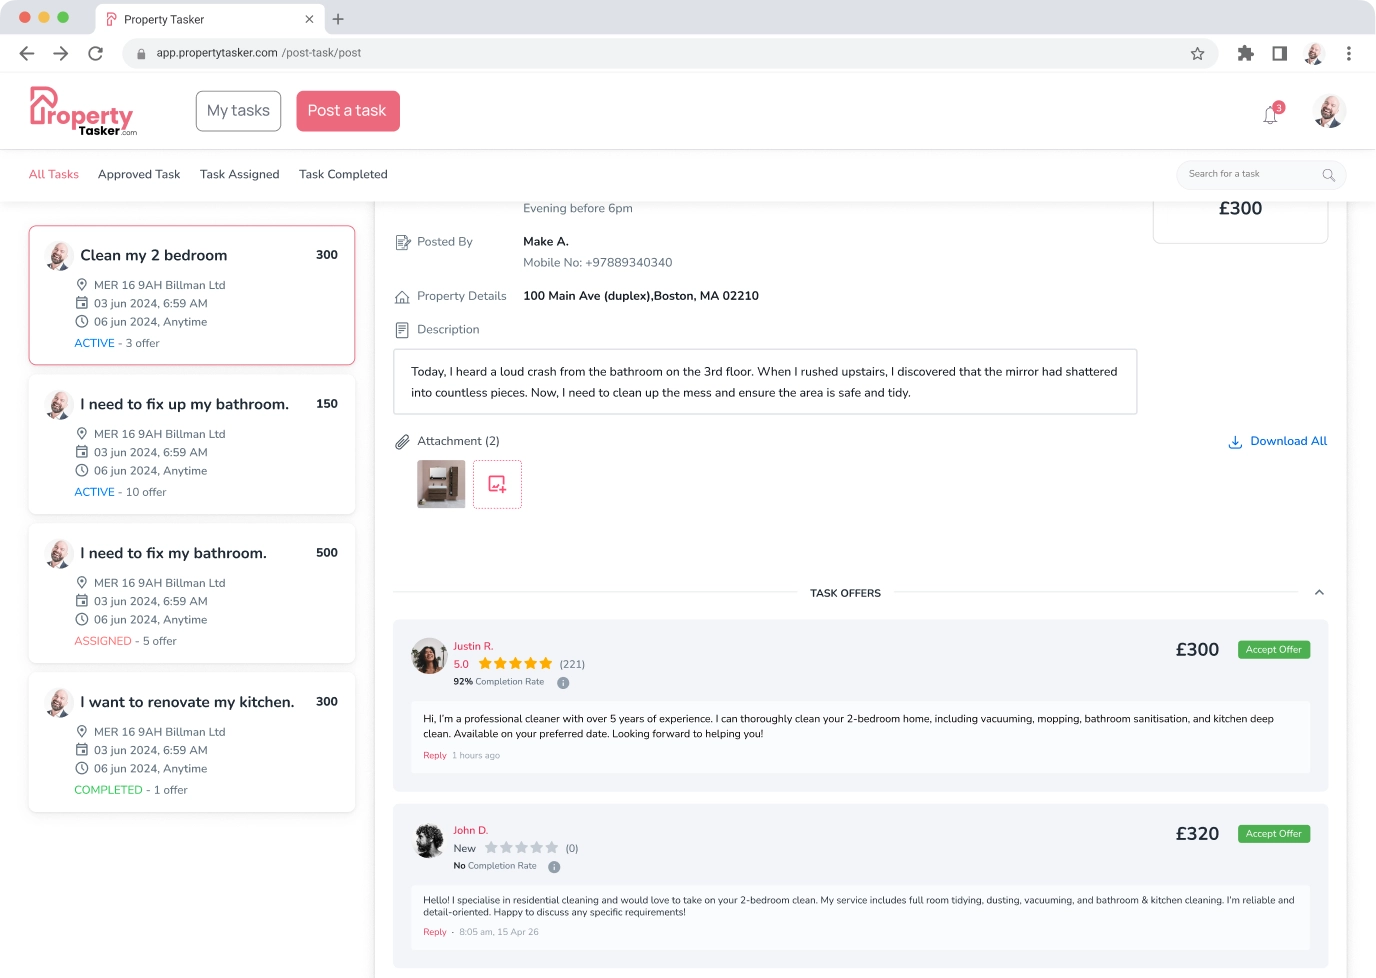Click info icon beside John's completion rate
The image size is (1376, 978).
tap(554, 867)
